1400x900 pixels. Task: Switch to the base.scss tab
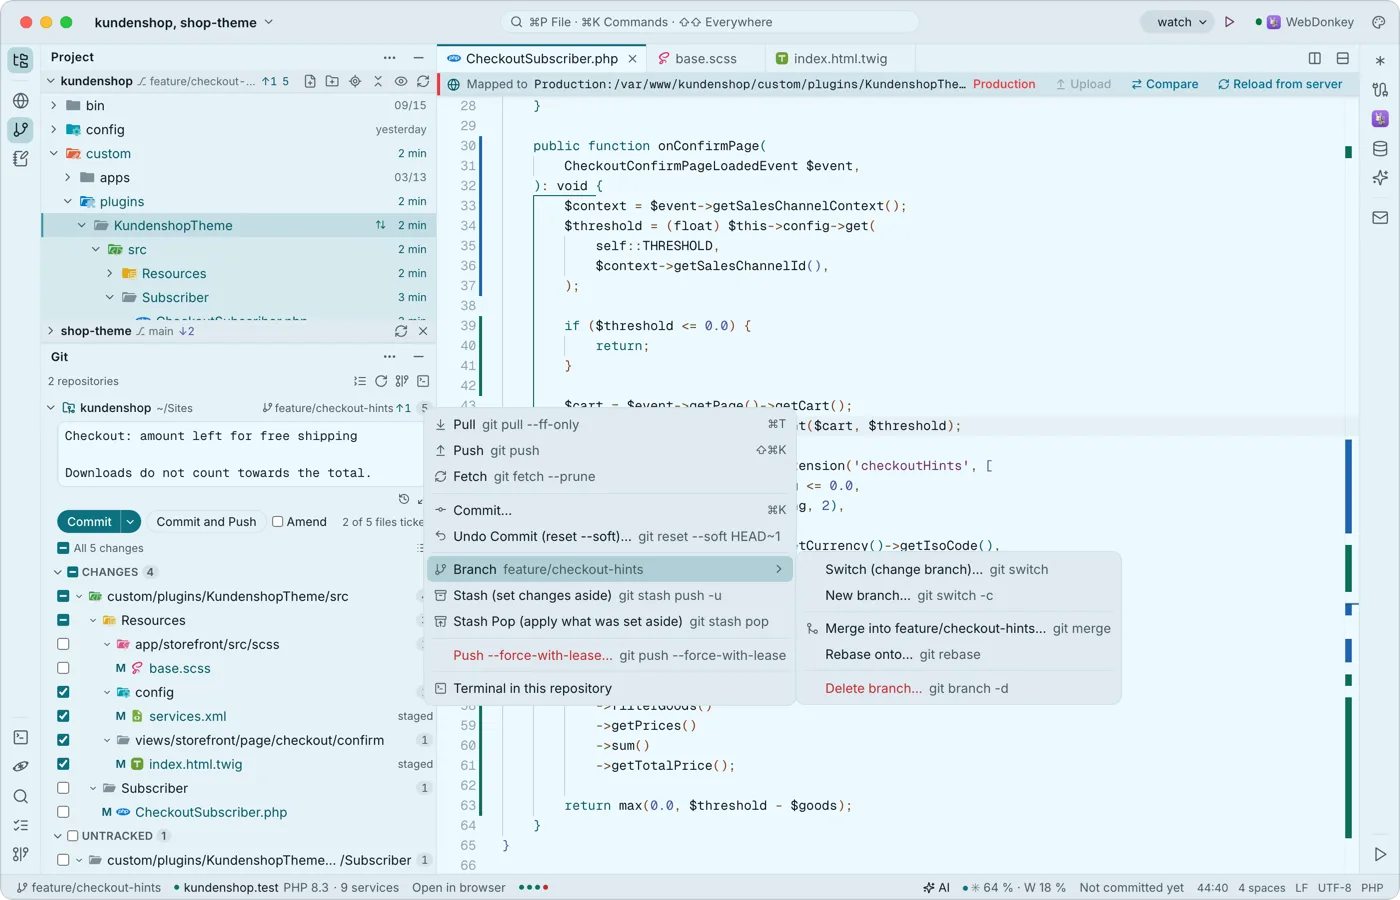(x=705, y=59)
